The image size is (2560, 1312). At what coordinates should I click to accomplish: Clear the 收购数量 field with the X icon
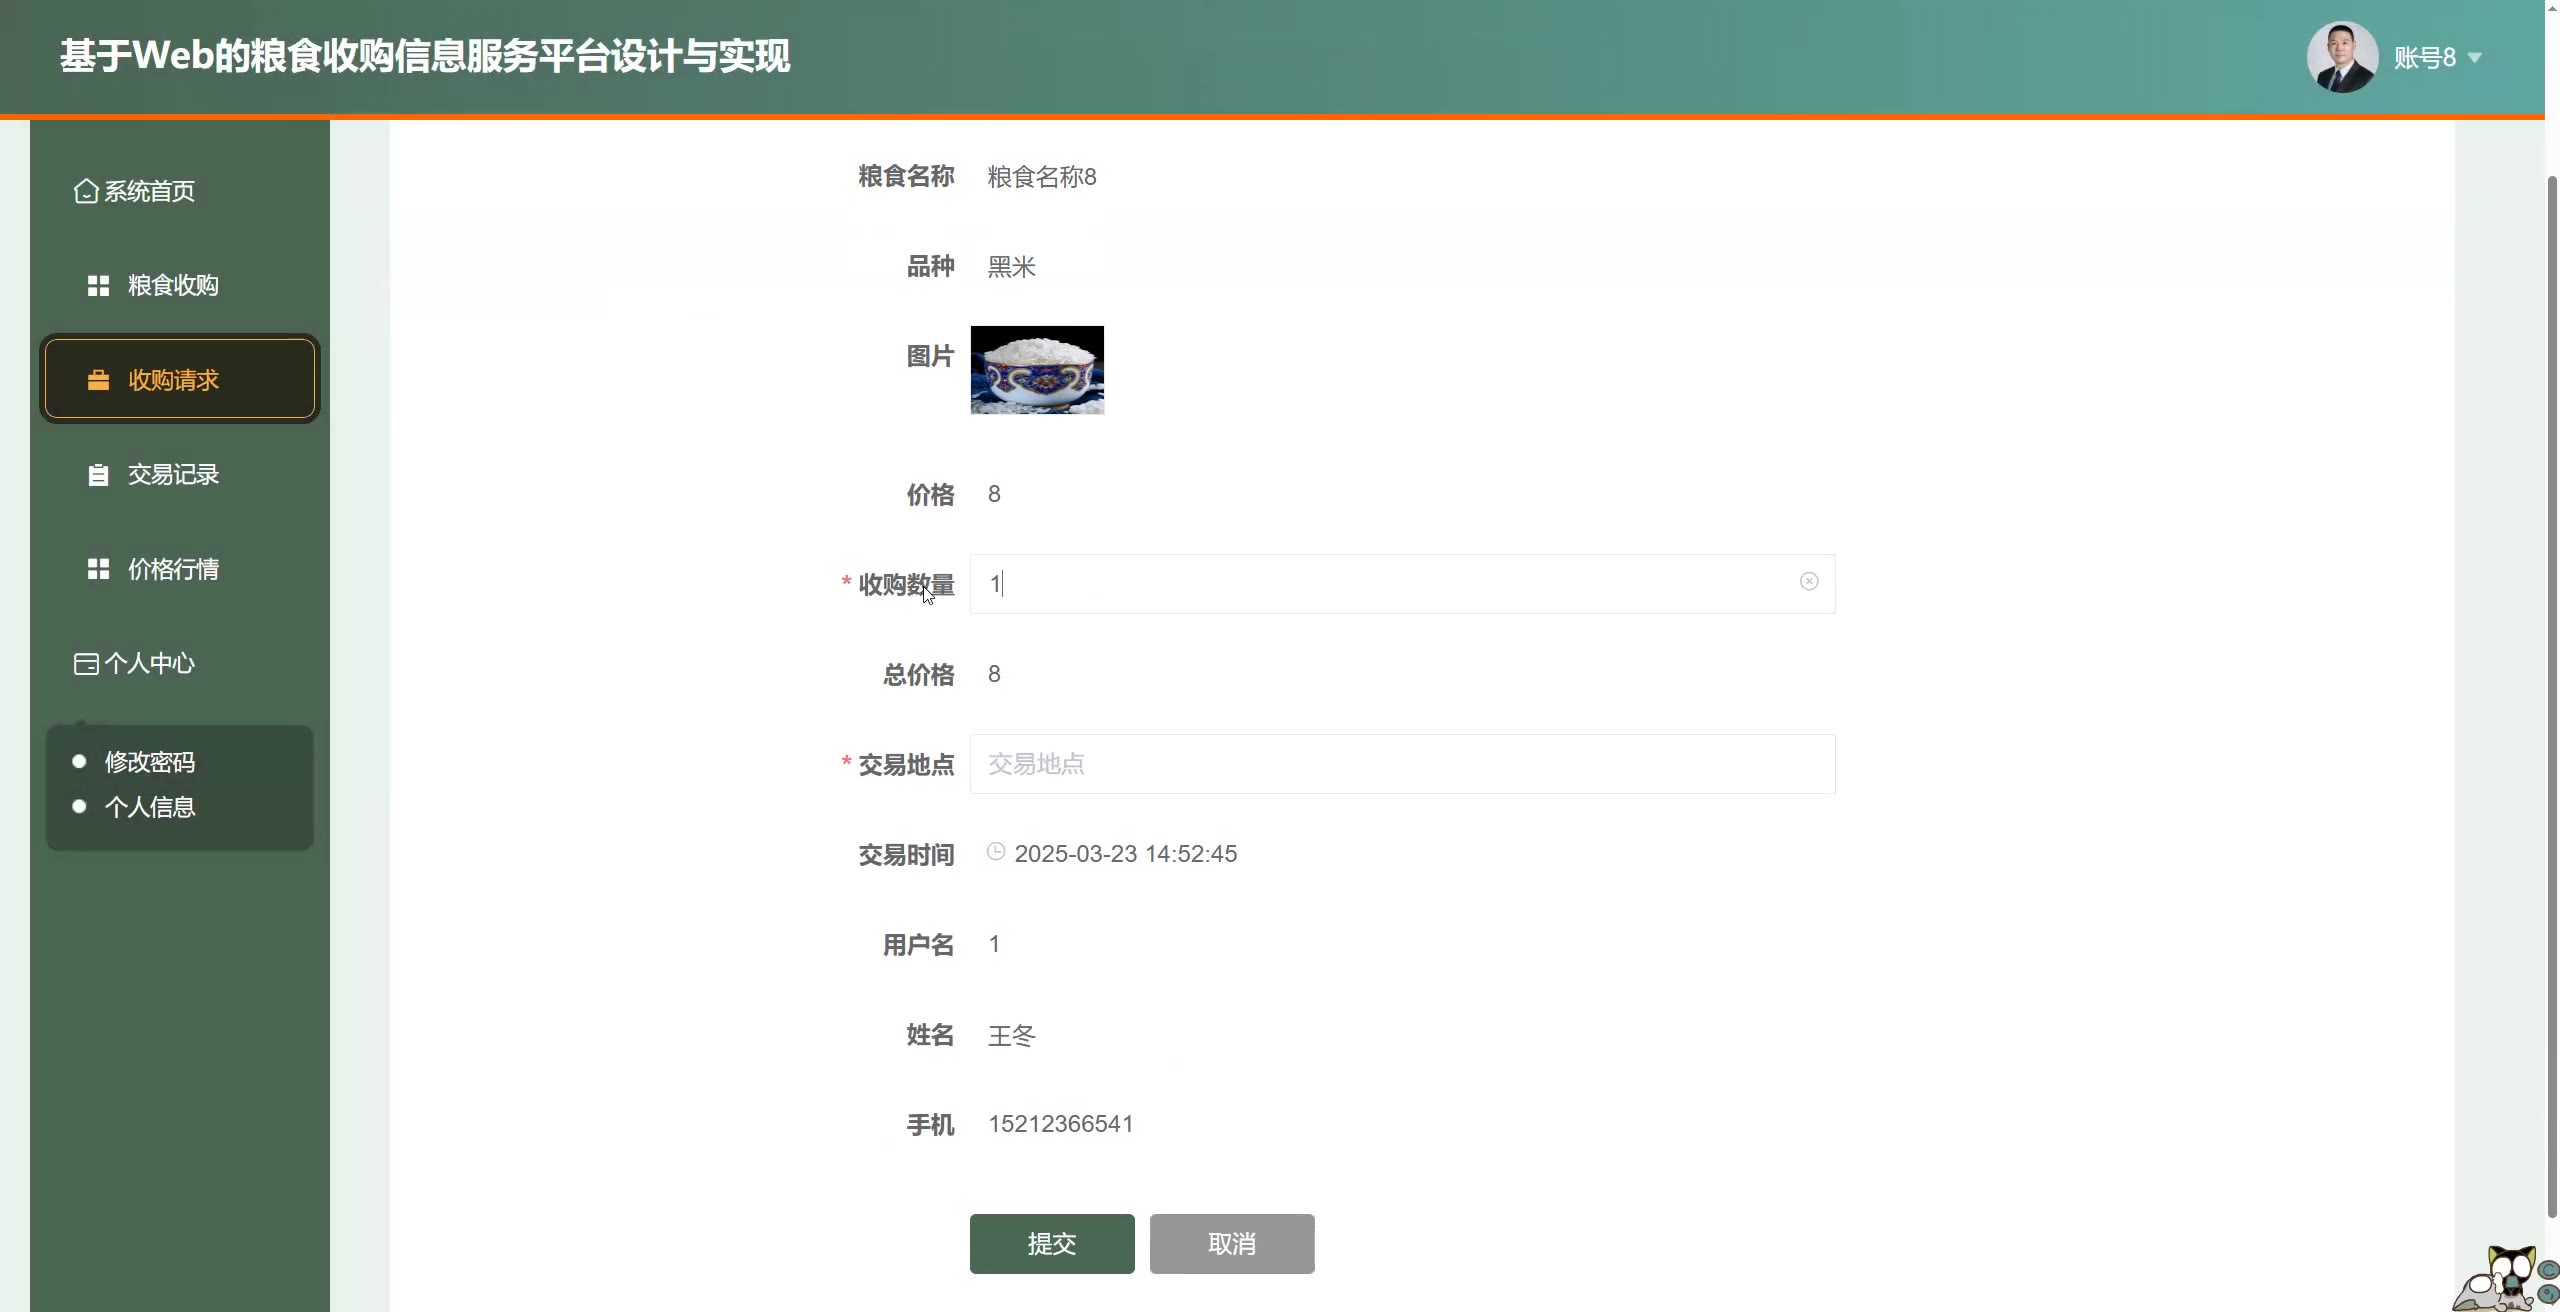[1809, 582]
